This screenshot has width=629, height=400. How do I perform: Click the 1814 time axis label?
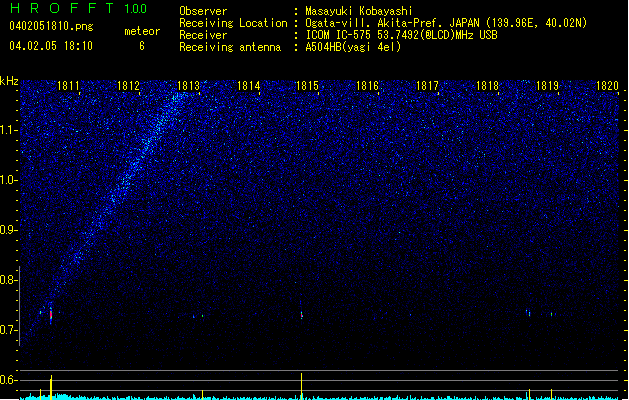coord(248,86)
